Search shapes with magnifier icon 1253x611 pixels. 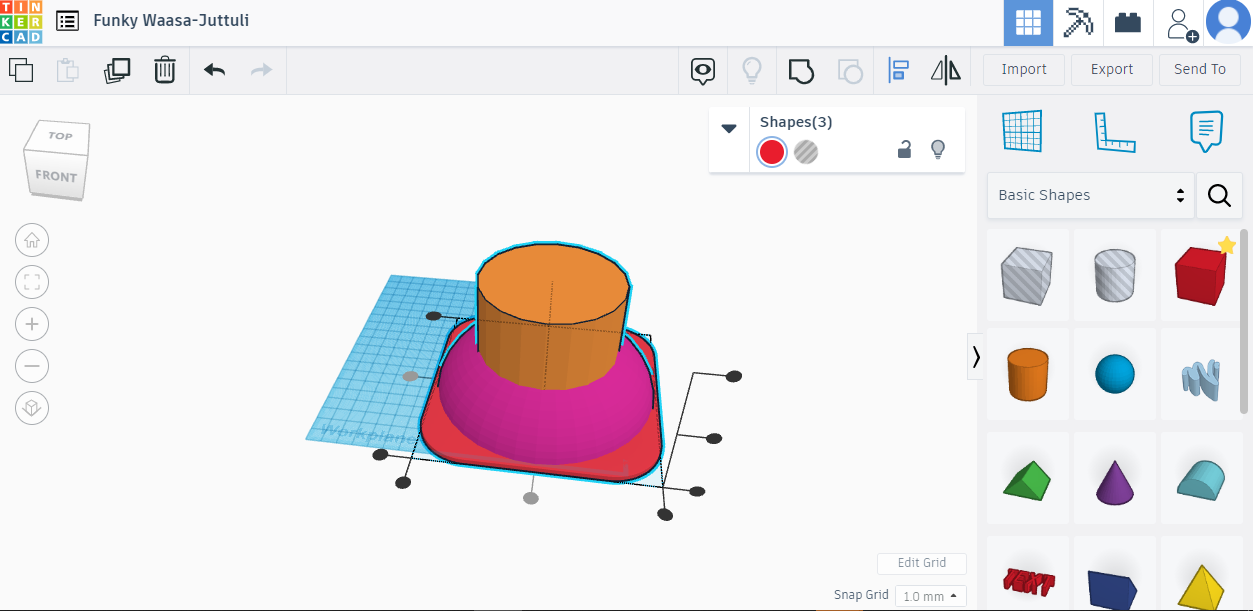(1219, 195)
